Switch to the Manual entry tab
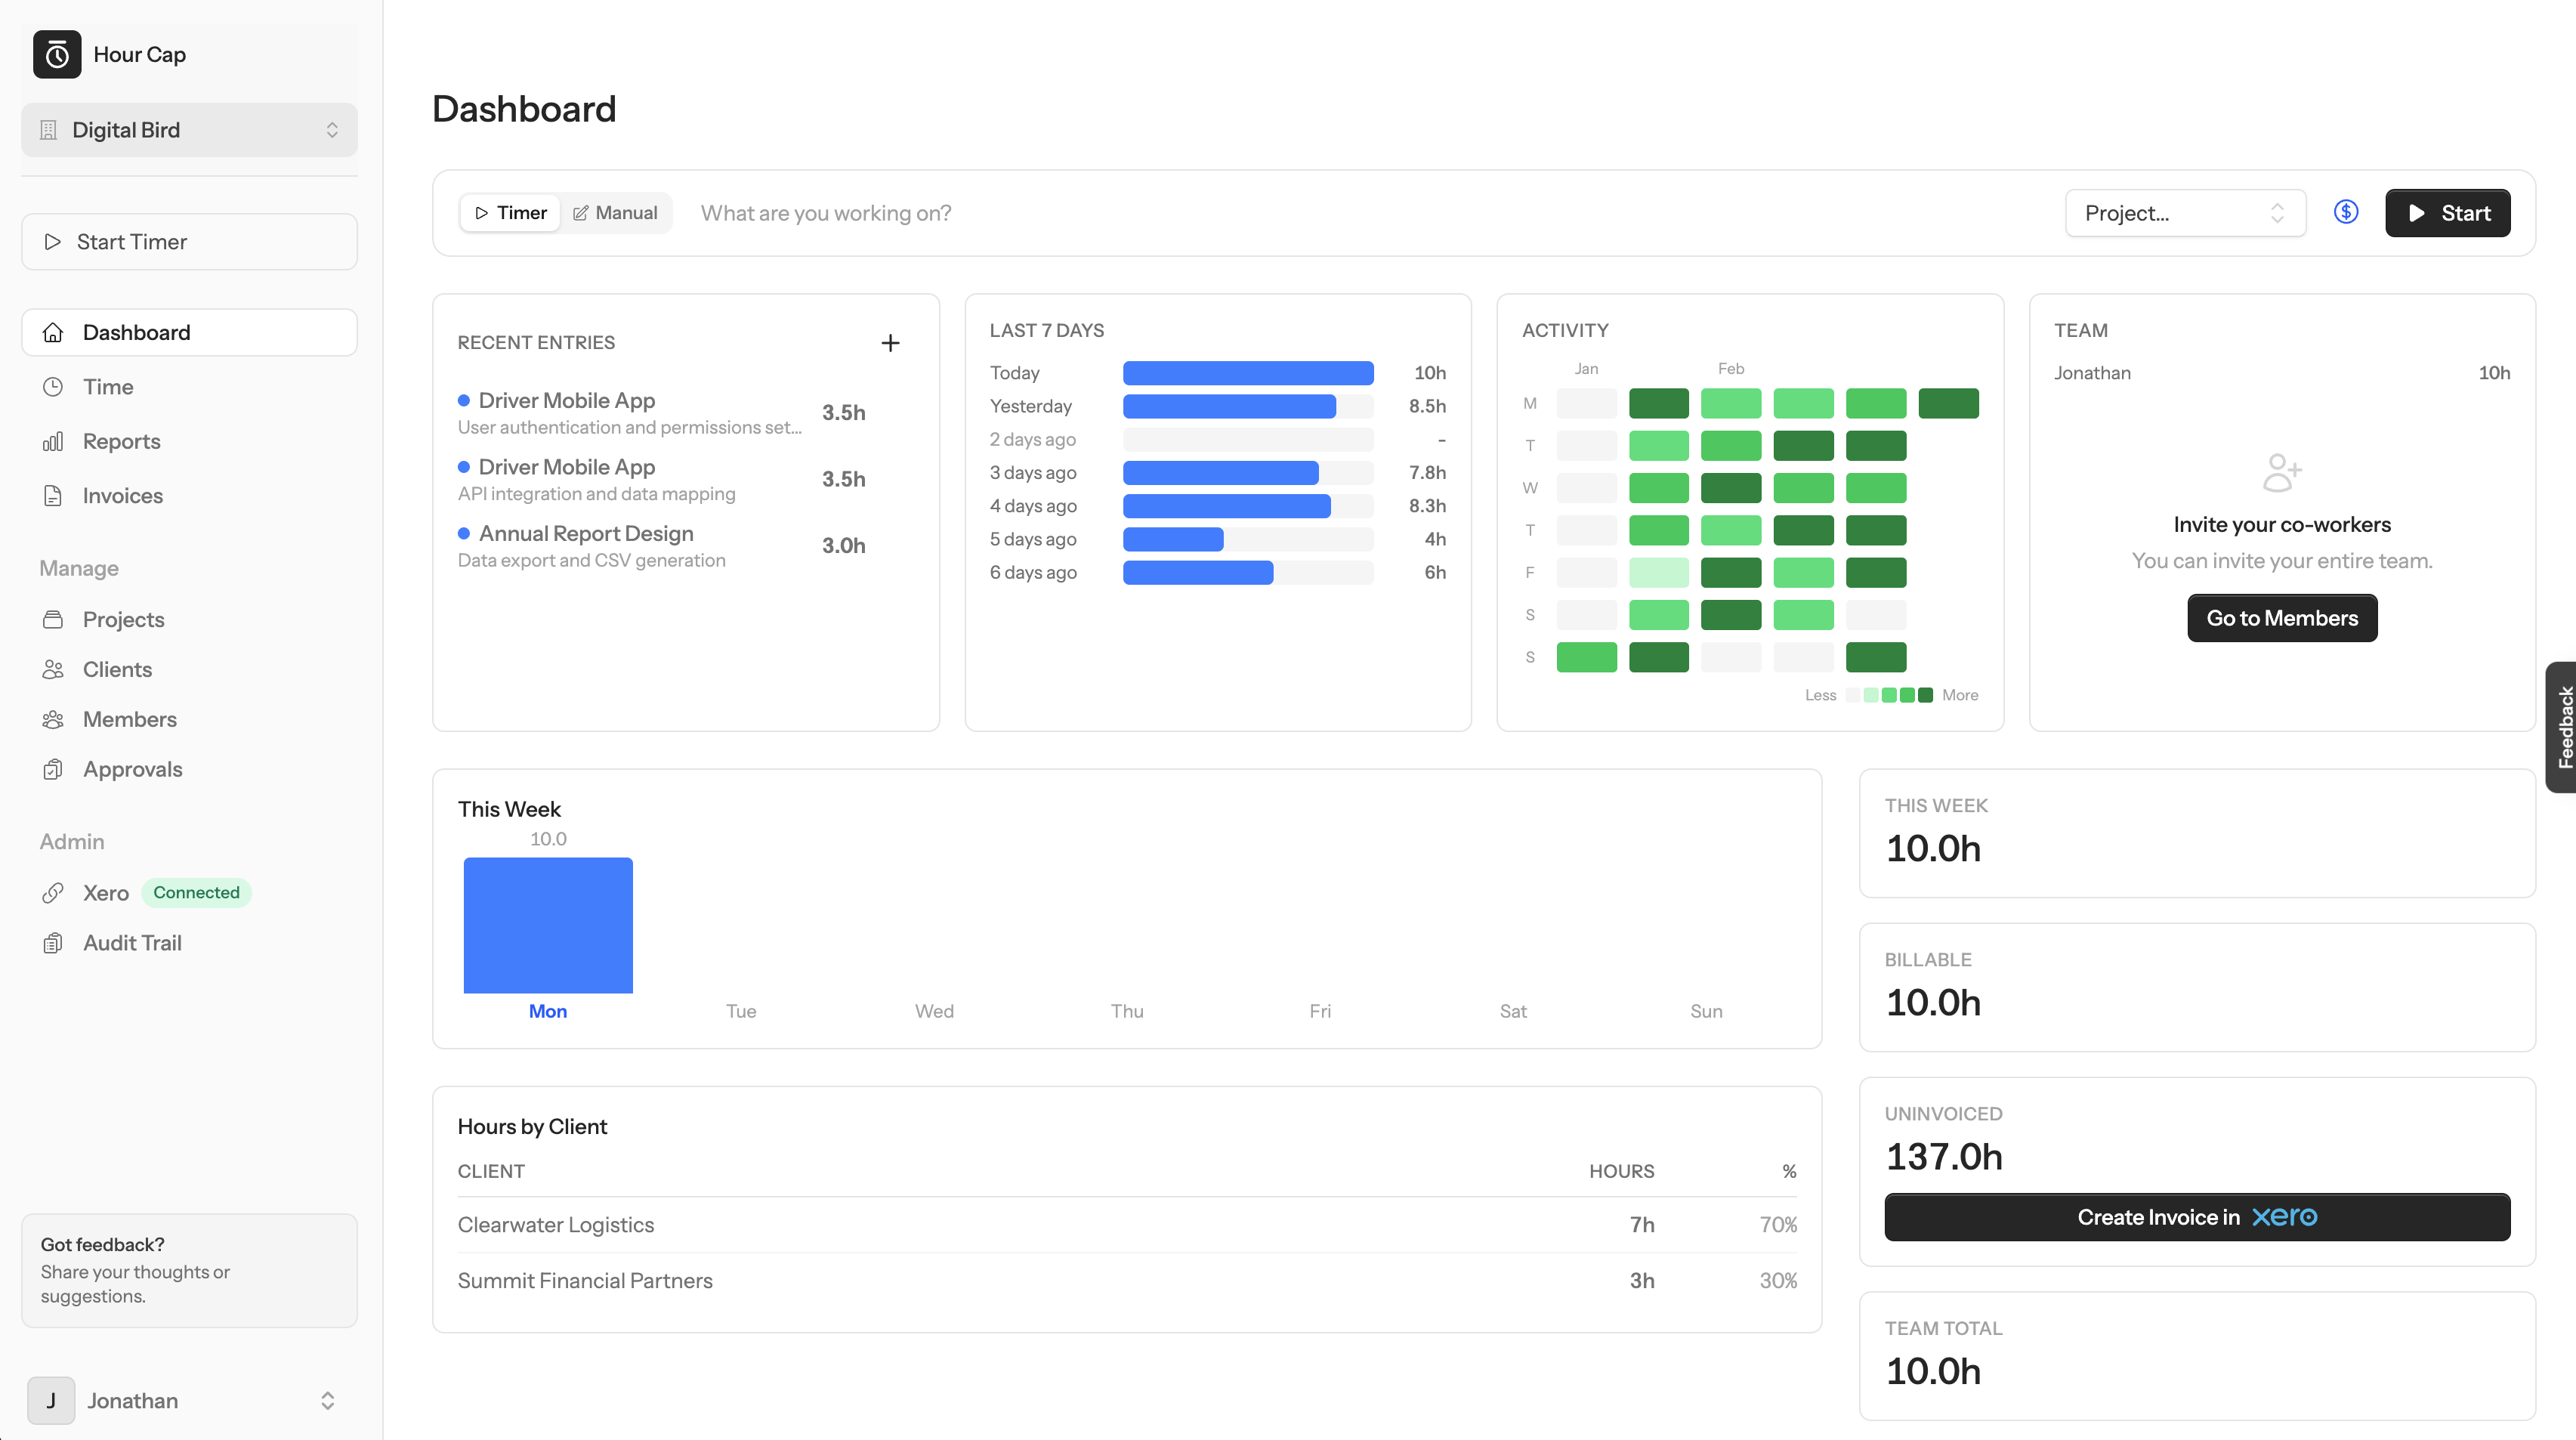The width and height of the screenshot is (2576, 1440). 615,212
